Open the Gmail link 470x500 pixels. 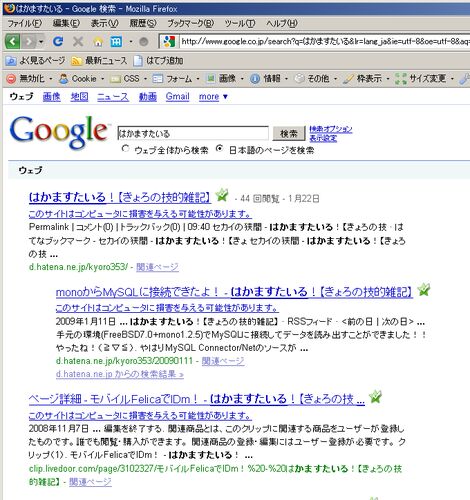[x=177, y=97]
